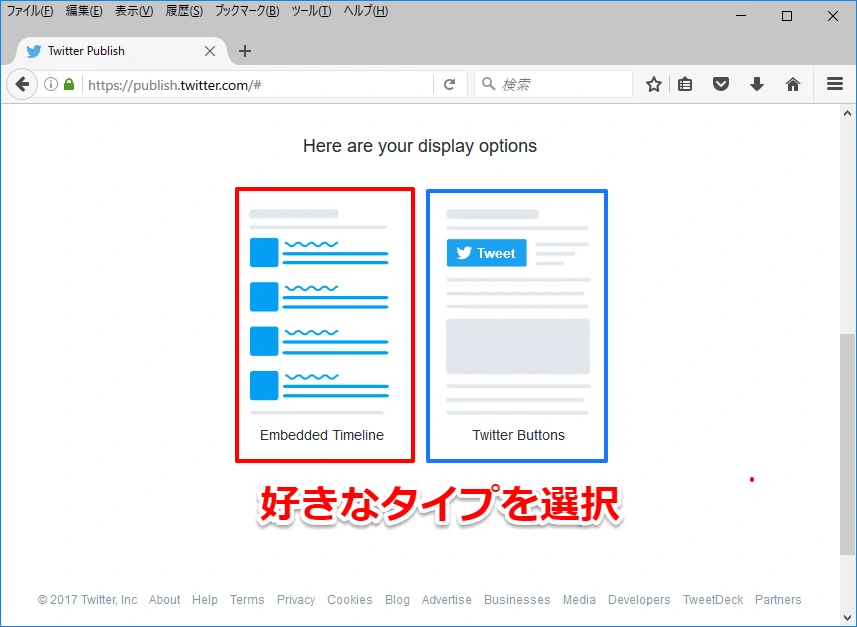Click the Pocket save icon
Screen dimensions: 857x627
[720, 85]
